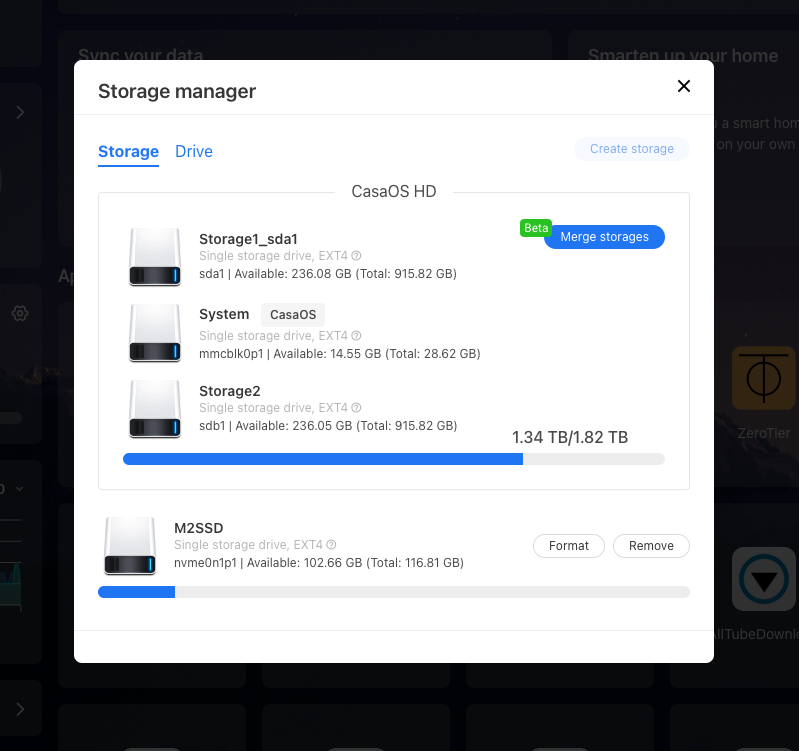Remove the M2SSD drive

651,546
